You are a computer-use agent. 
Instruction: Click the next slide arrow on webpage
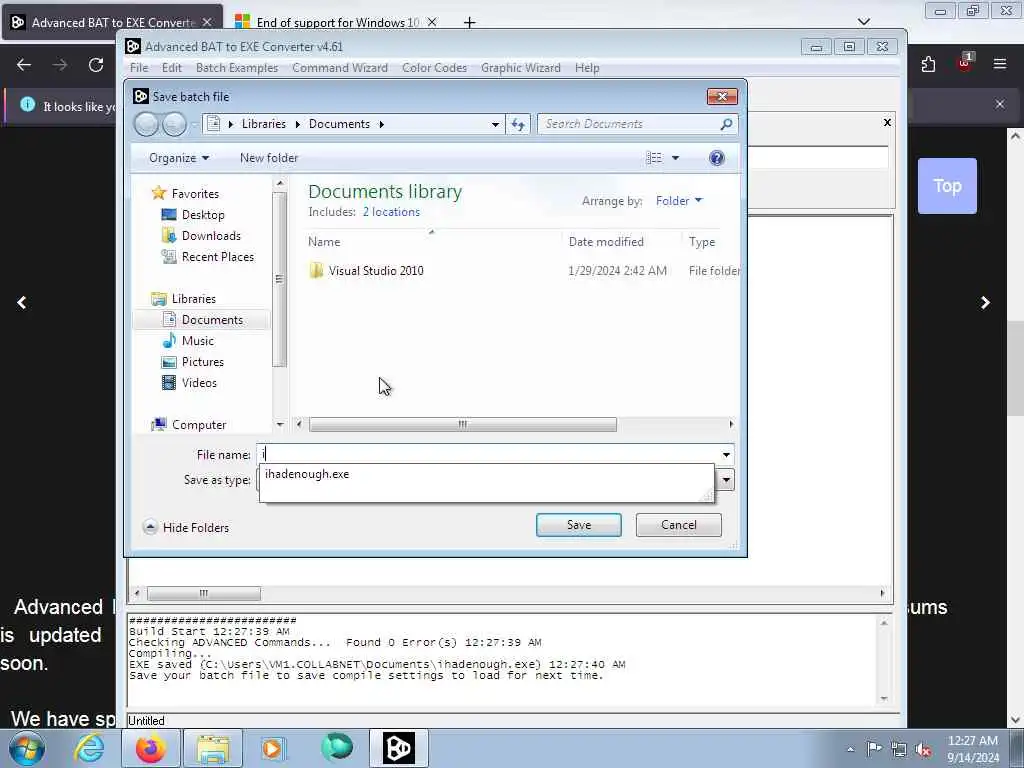click(985, 302)
